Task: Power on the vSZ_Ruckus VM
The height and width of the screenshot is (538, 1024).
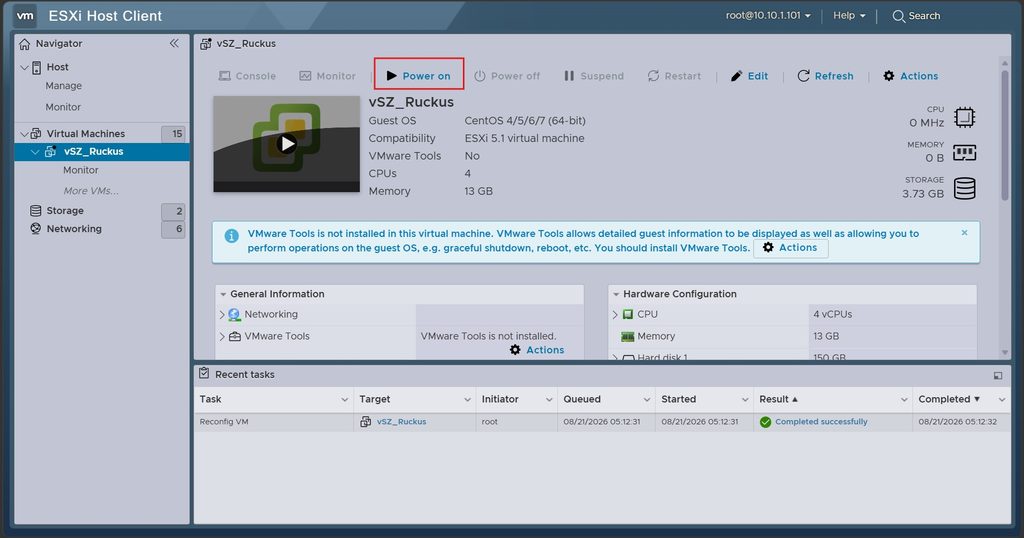Action: tap(419, 76)
